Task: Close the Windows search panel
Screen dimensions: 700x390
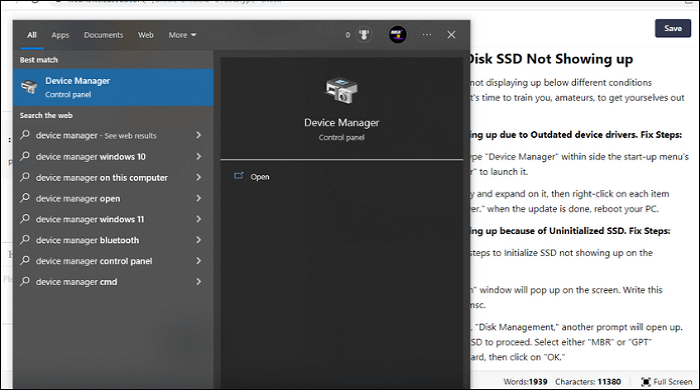Action: tap(451, 35)
